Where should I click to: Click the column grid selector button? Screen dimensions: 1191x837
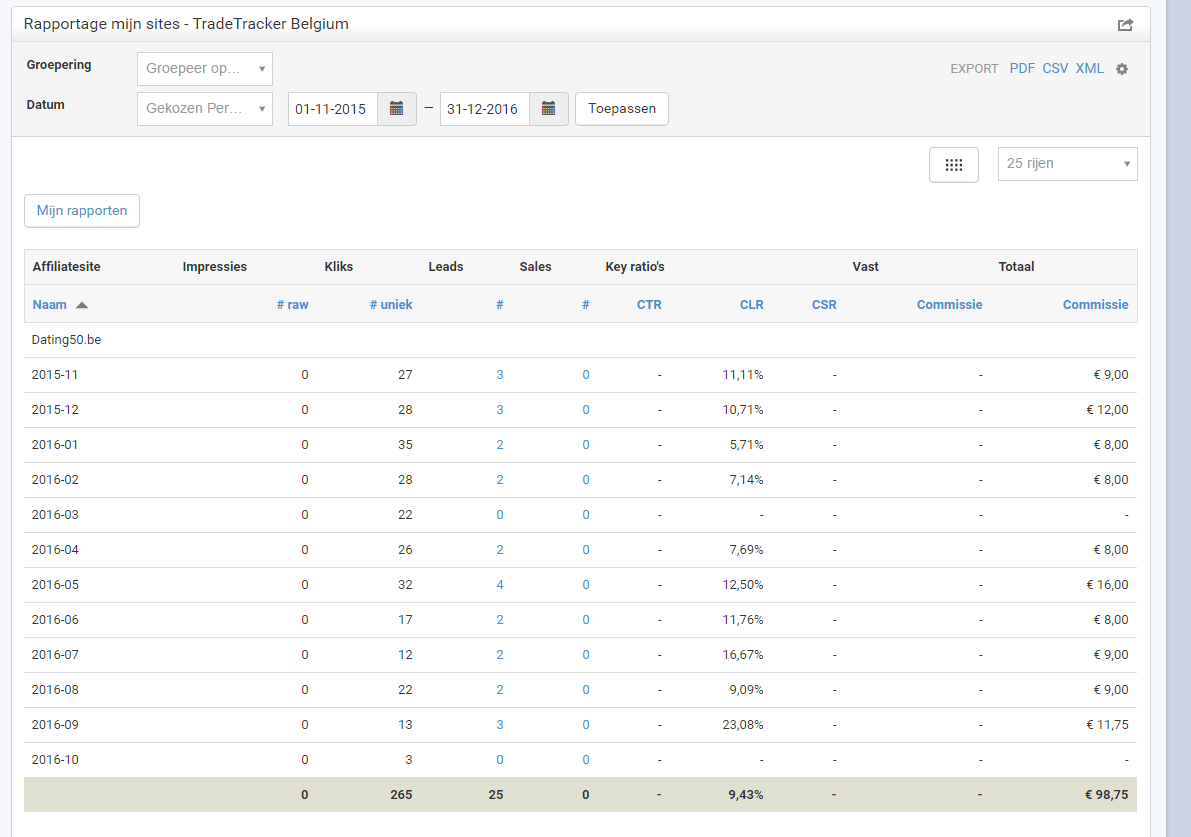954,164
